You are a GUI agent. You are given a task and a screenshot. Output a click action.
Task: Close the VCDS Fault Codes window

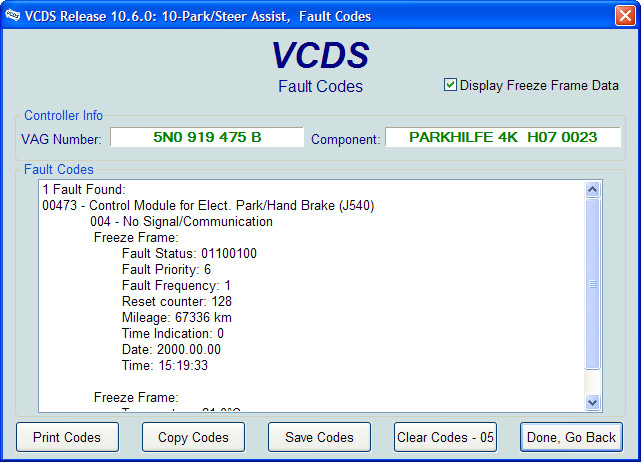coord(625,16)
